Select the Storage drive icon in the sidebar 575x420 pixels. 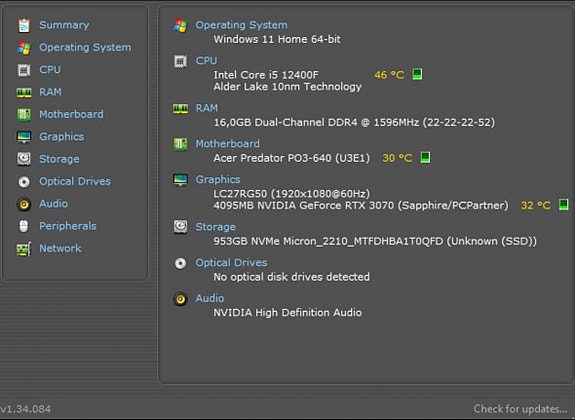(24, 159)
